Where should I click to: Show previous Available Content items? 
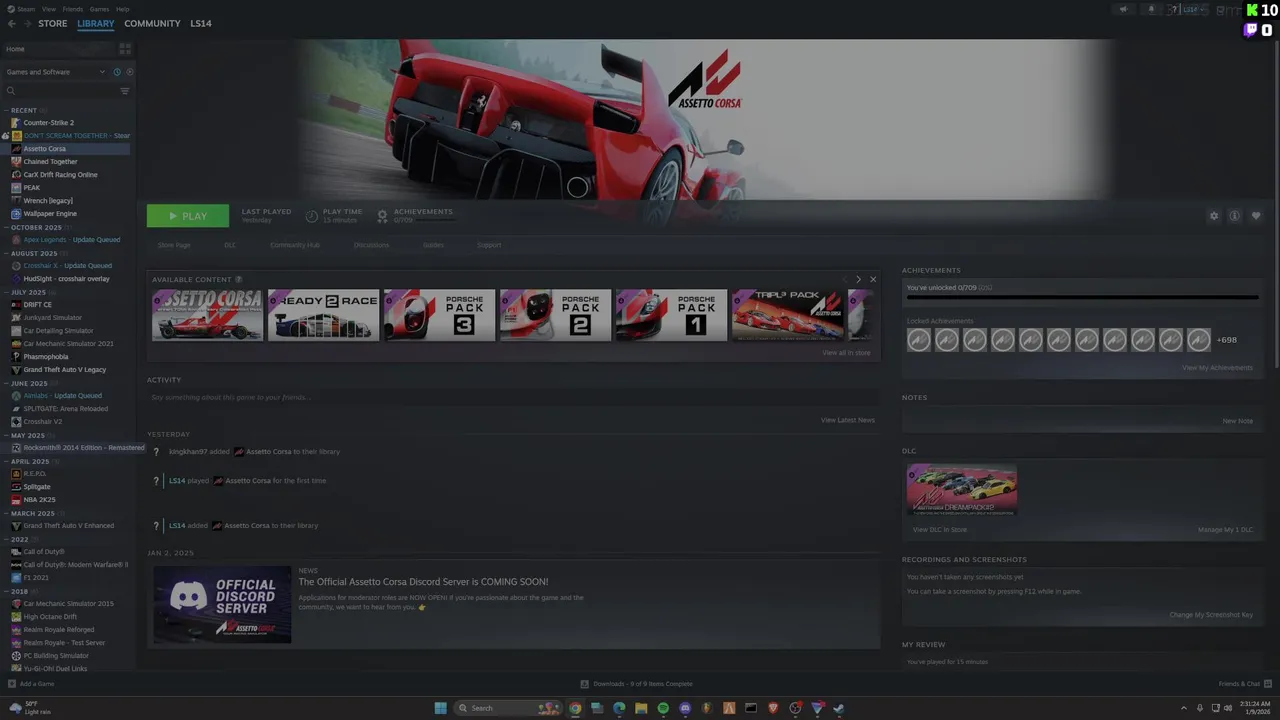[x=844, y=279]
